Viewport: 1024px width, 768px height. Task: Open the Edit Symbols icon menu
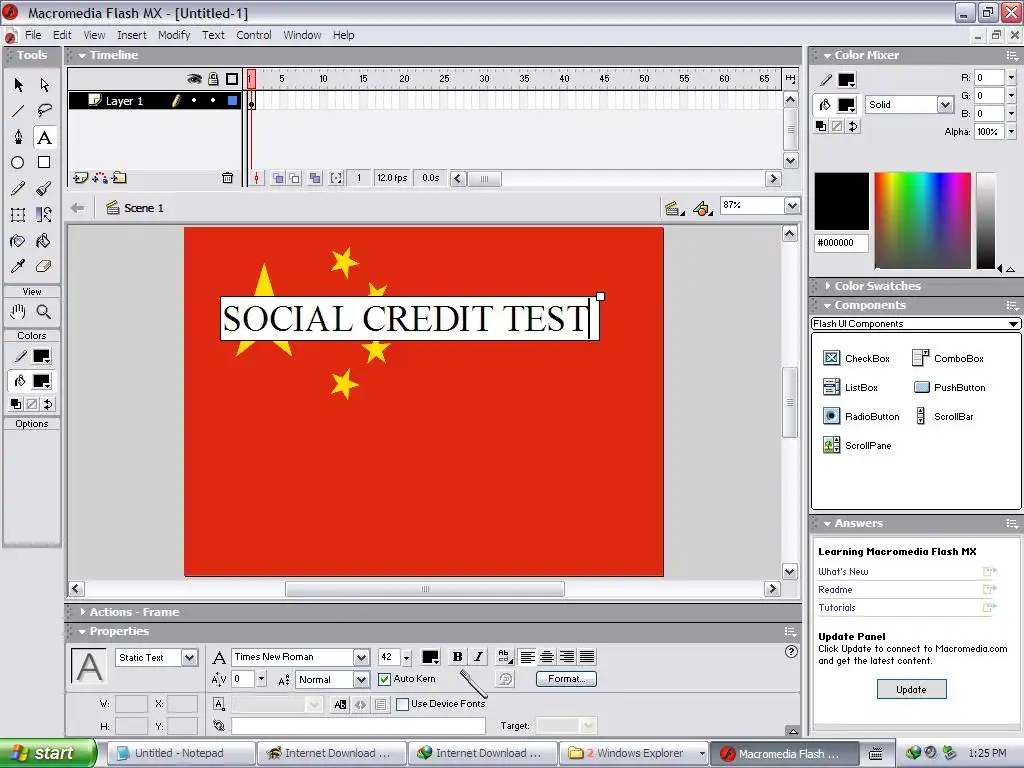point(702,208)
